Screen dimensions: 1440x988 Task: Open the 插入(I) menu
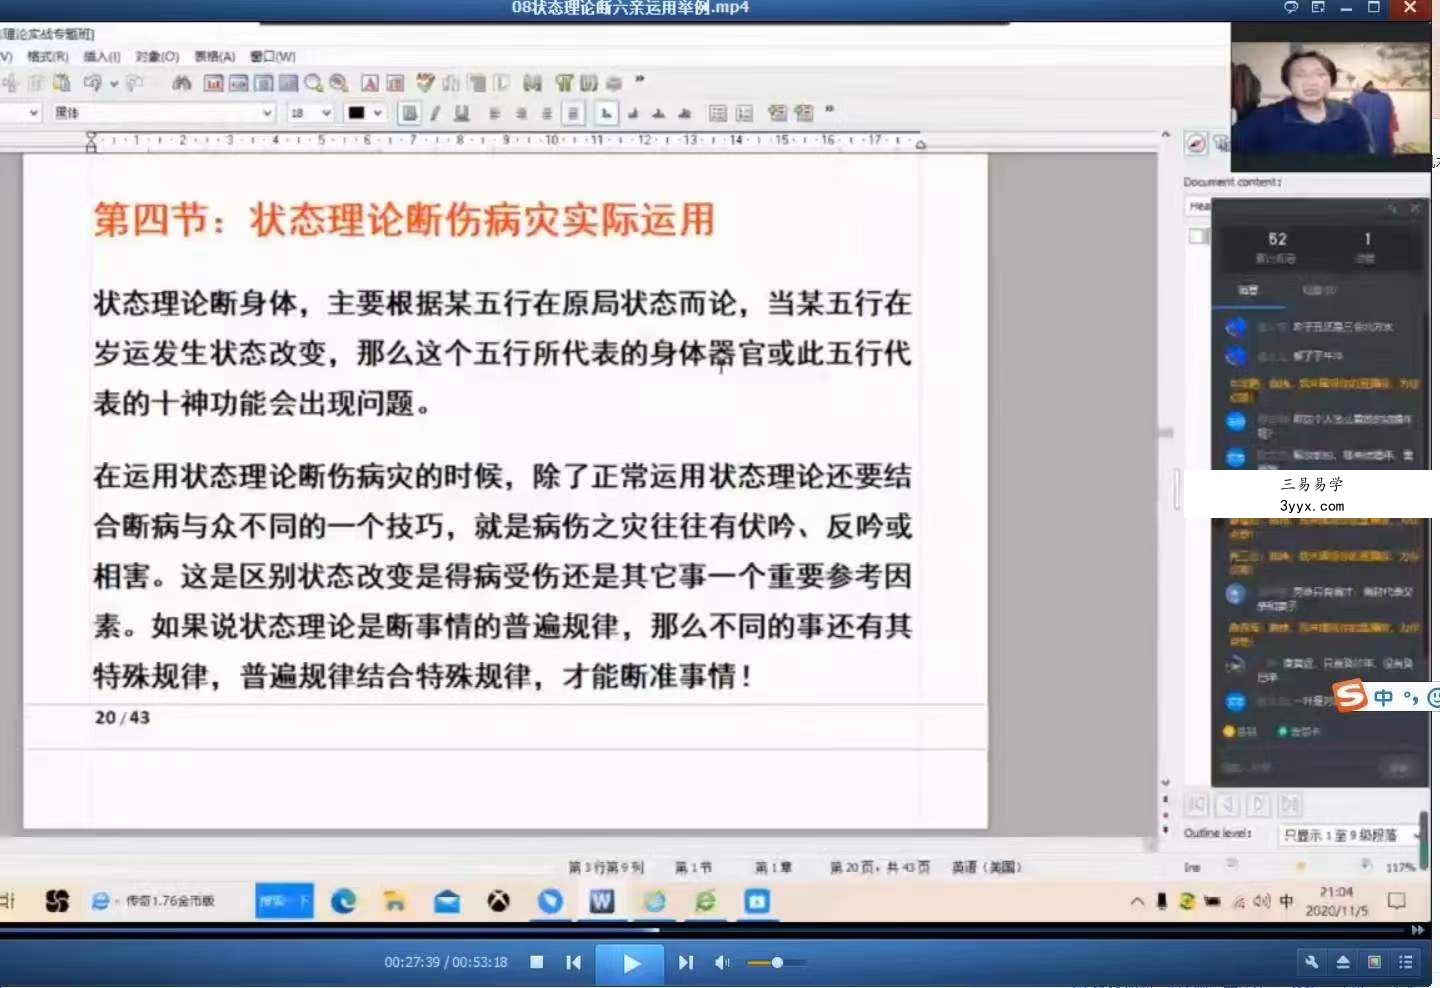point(102,57)
